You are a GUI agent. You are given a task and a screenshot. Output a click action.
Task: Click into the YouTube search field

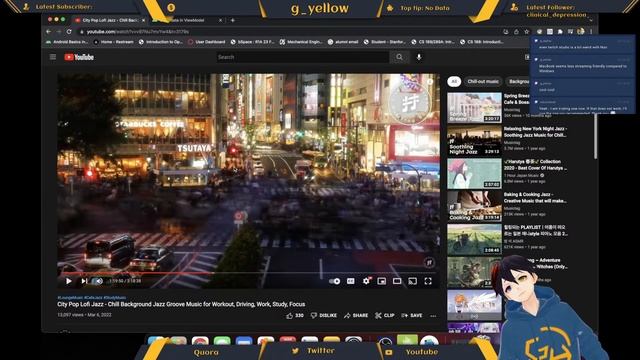[303, 57]
